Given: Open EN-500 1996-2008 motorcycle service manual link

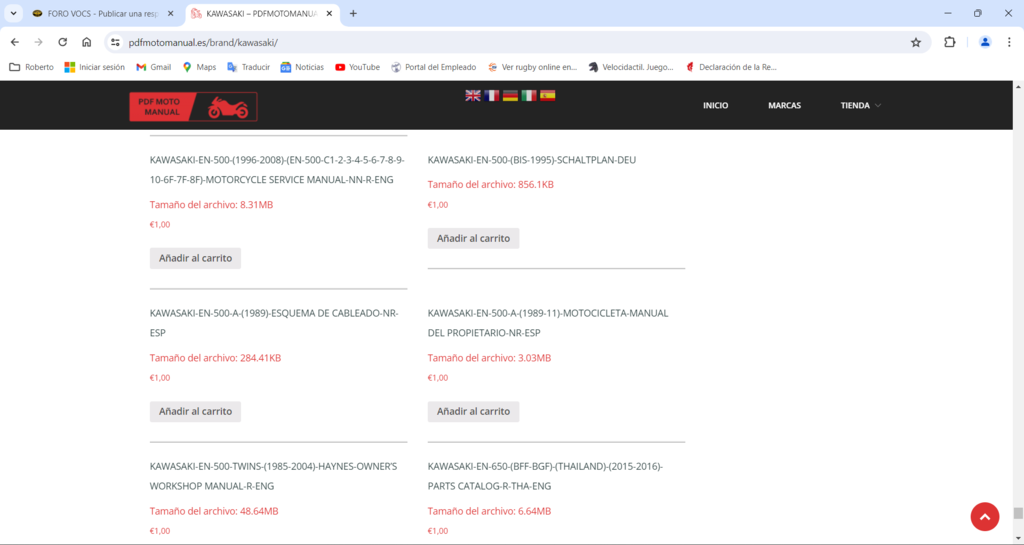Looking at the screenshot, I should point(277,170).
